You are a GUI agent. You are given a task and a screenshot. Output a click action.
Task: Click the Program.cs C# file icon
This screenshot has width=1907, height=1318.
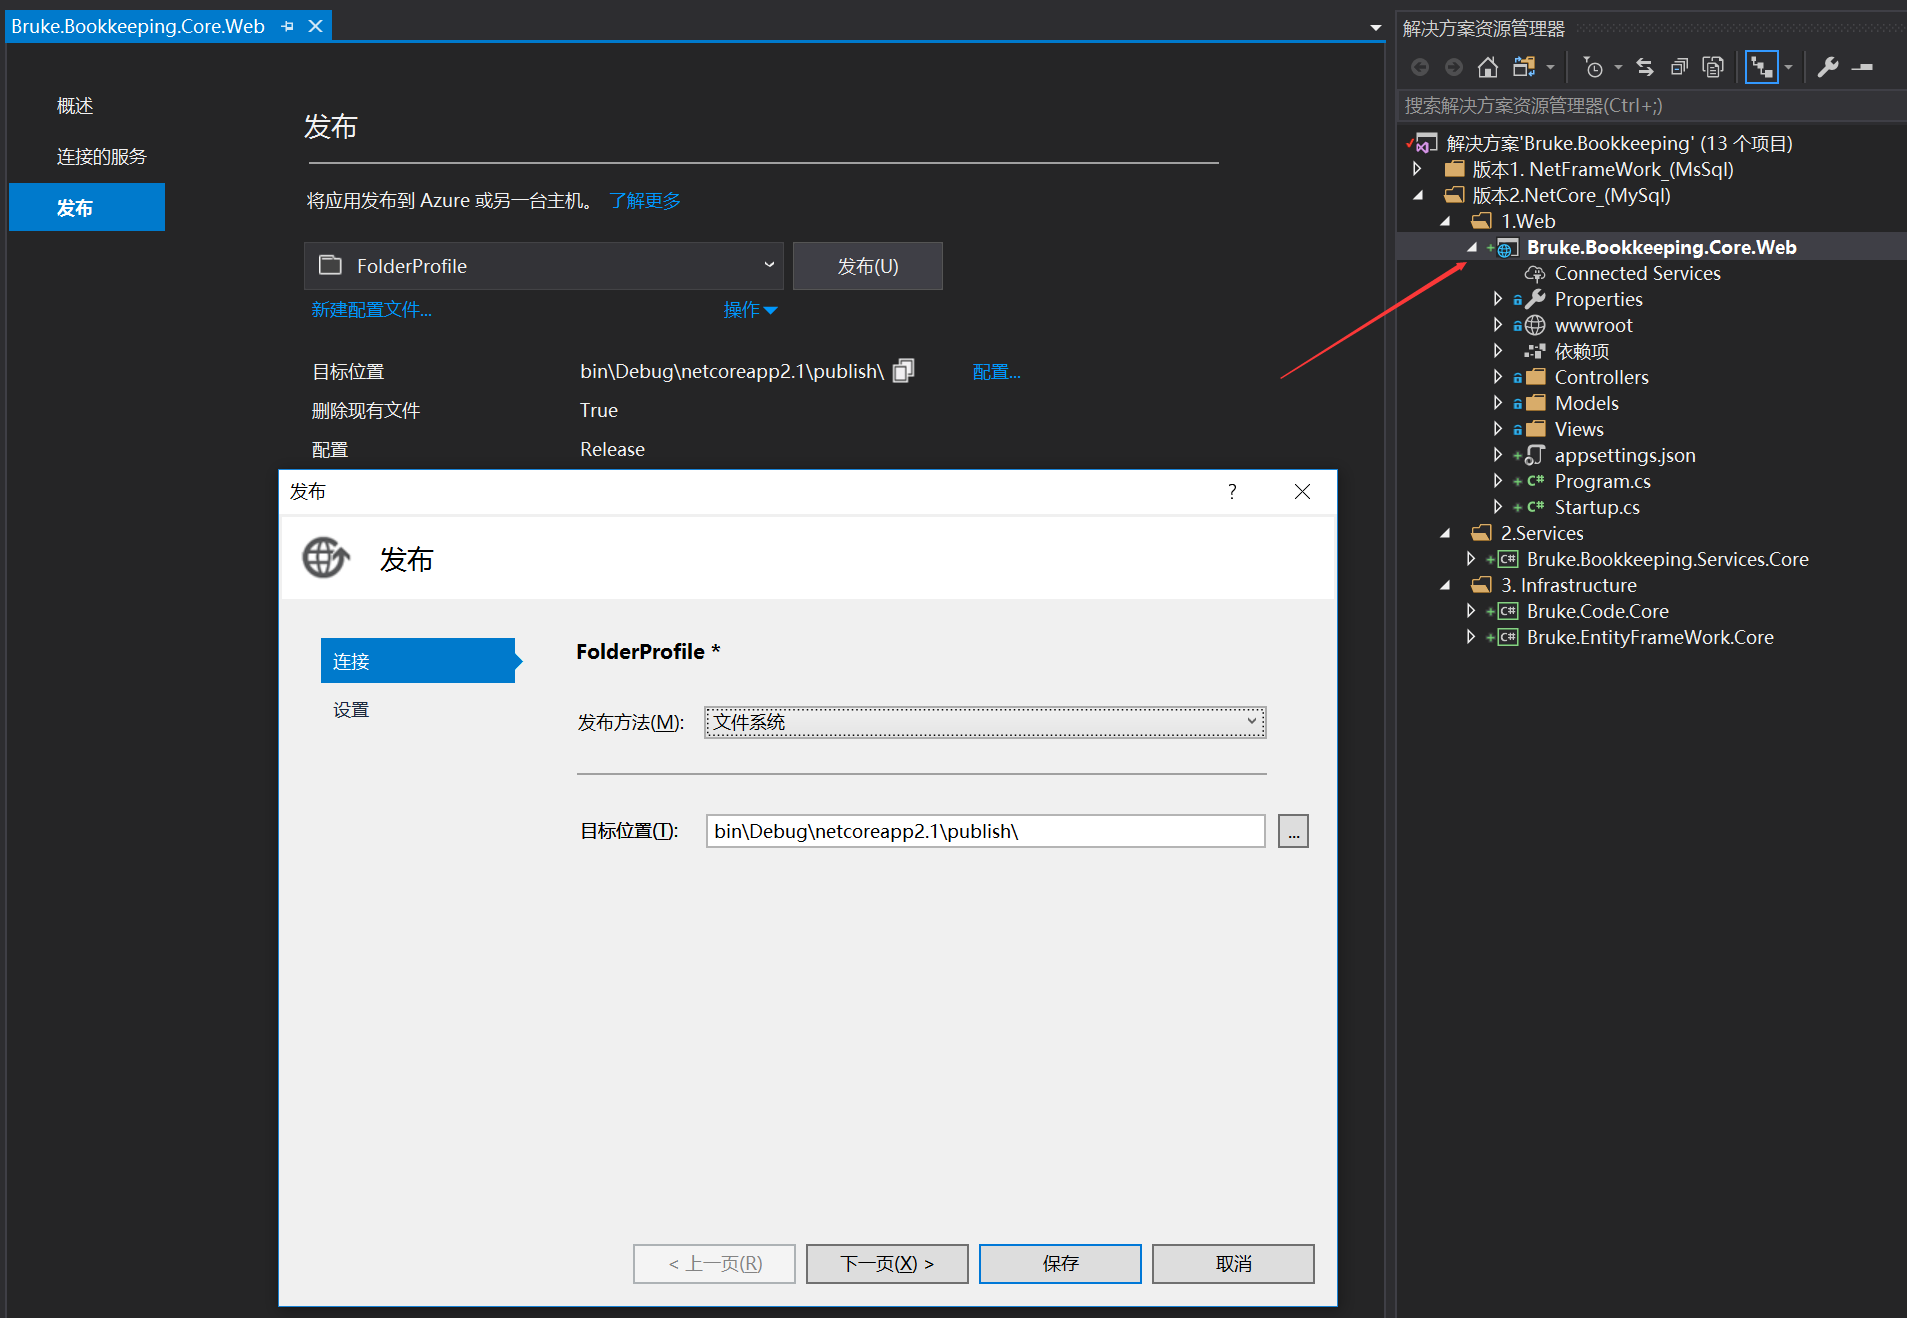1535,481
